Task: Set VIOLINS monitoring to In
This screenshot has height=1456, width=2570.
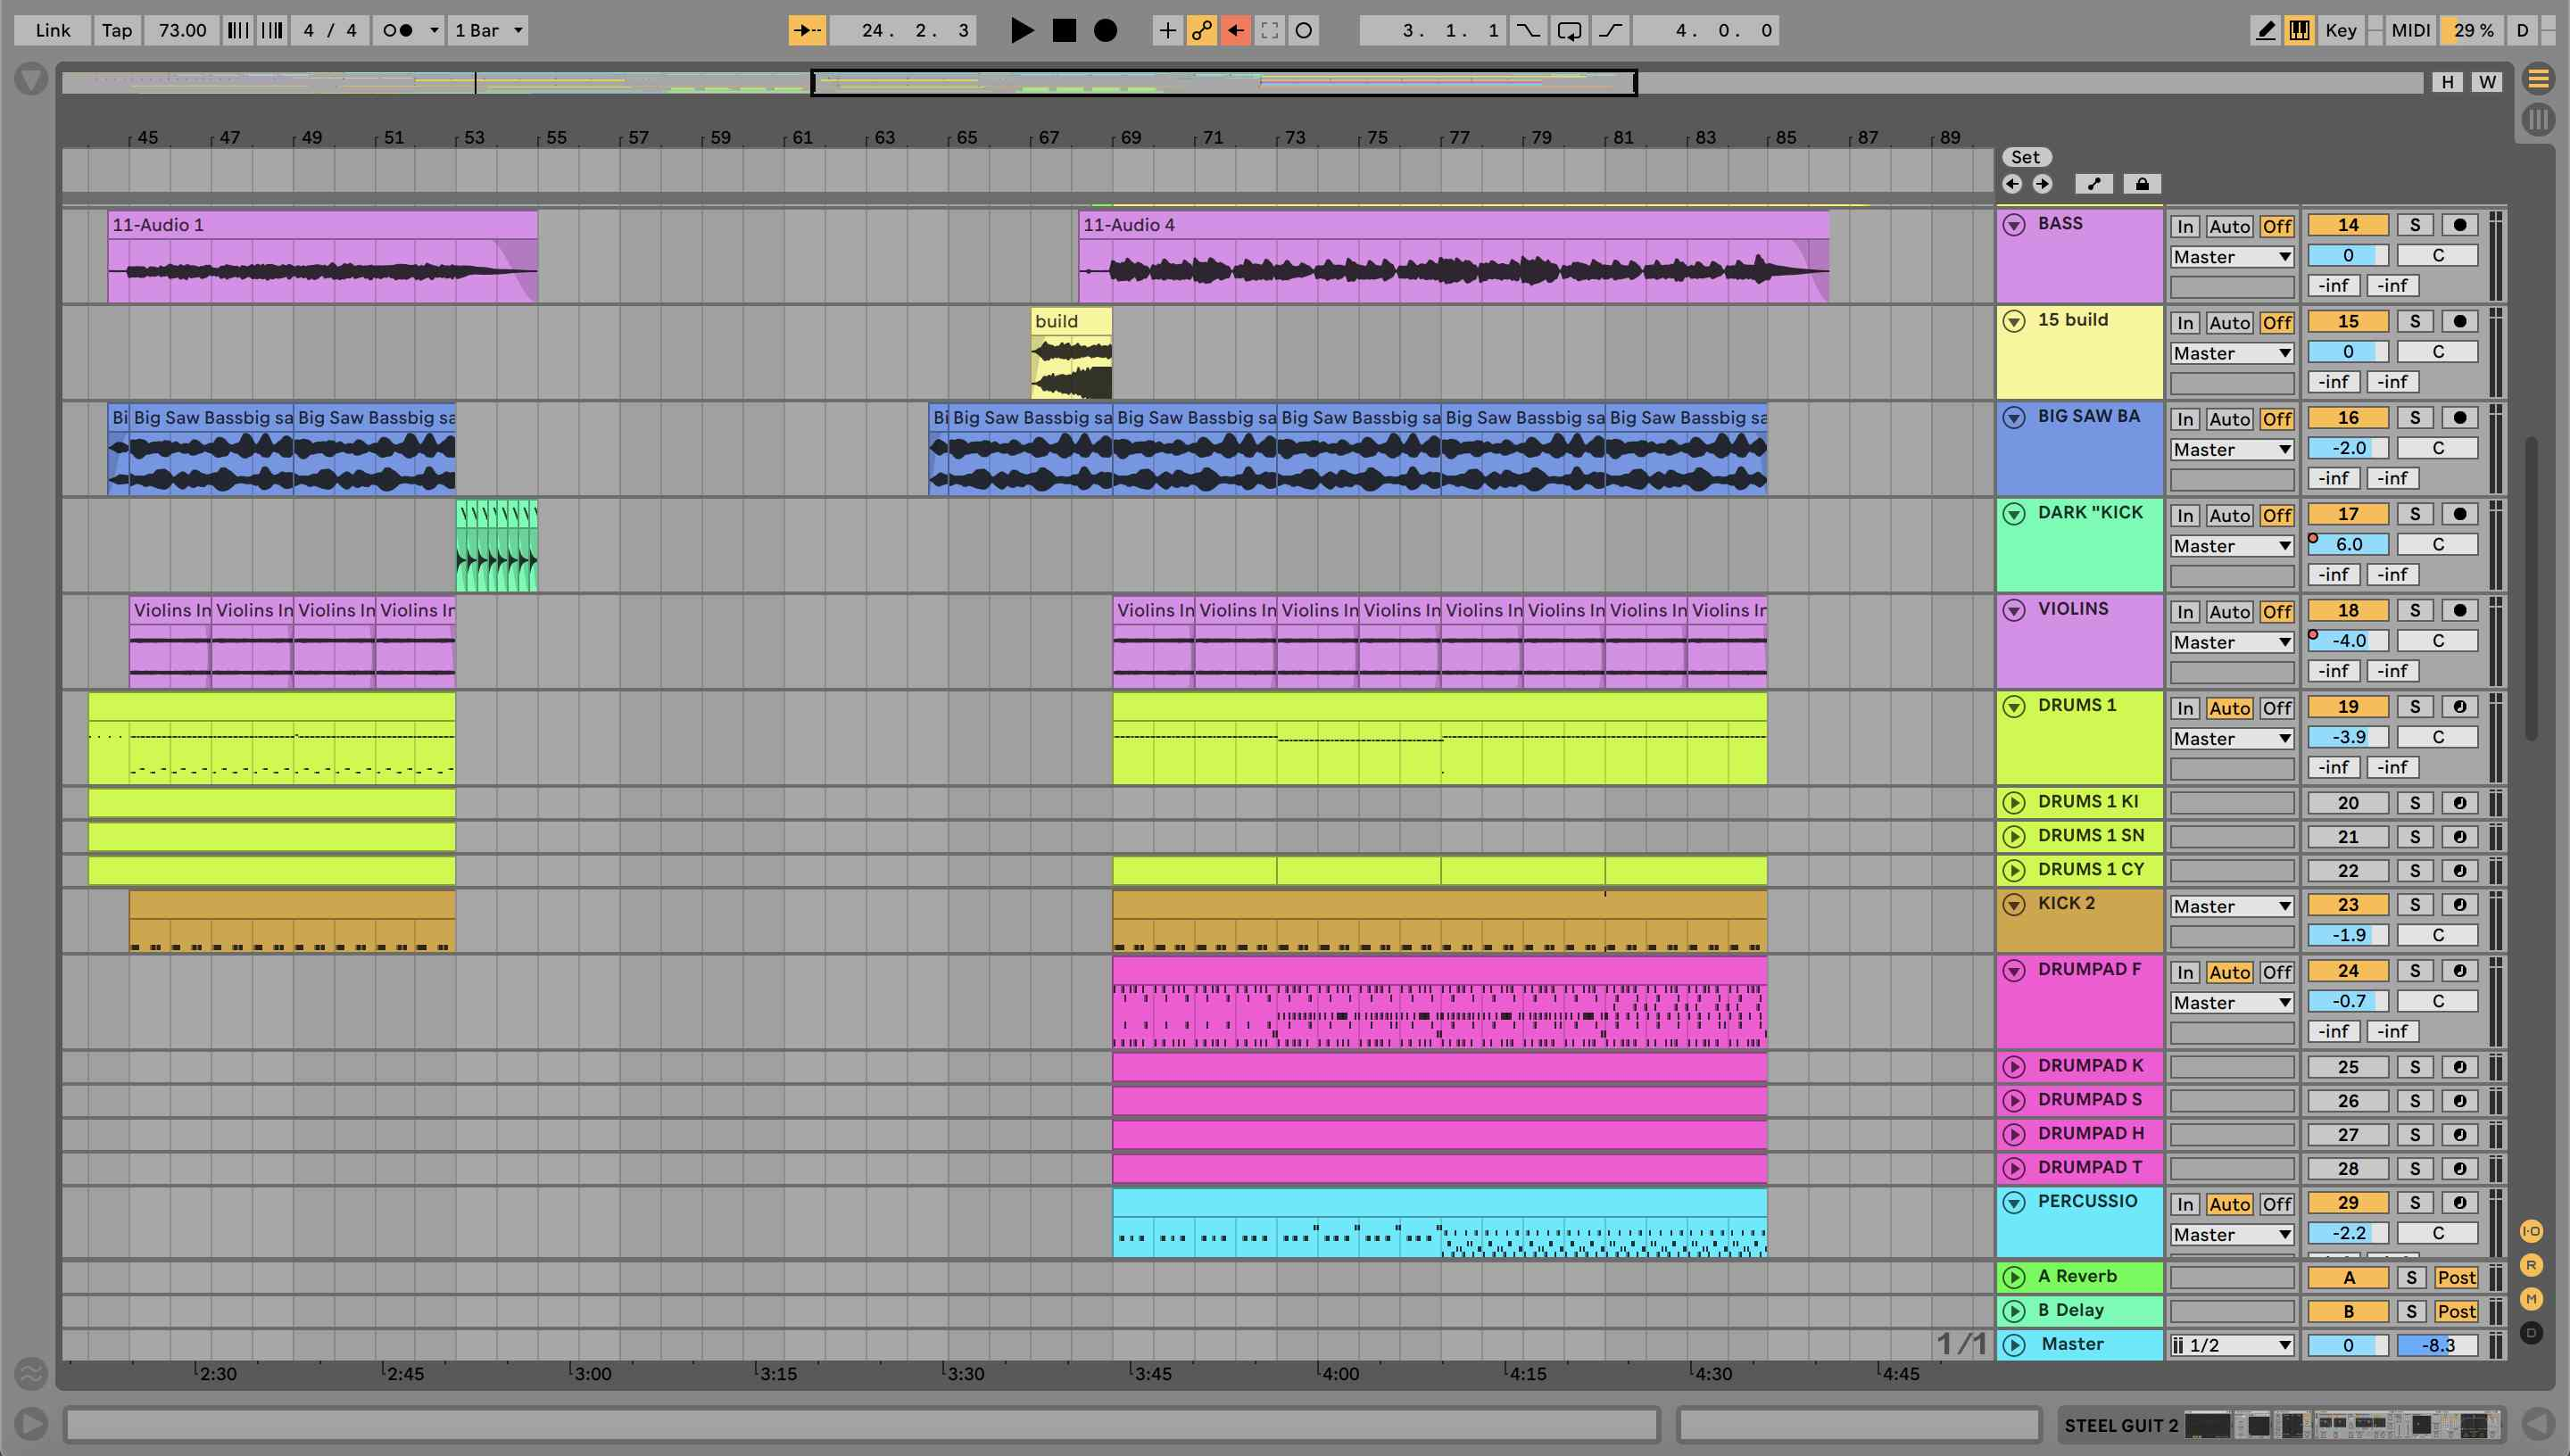Action: 2185,612
